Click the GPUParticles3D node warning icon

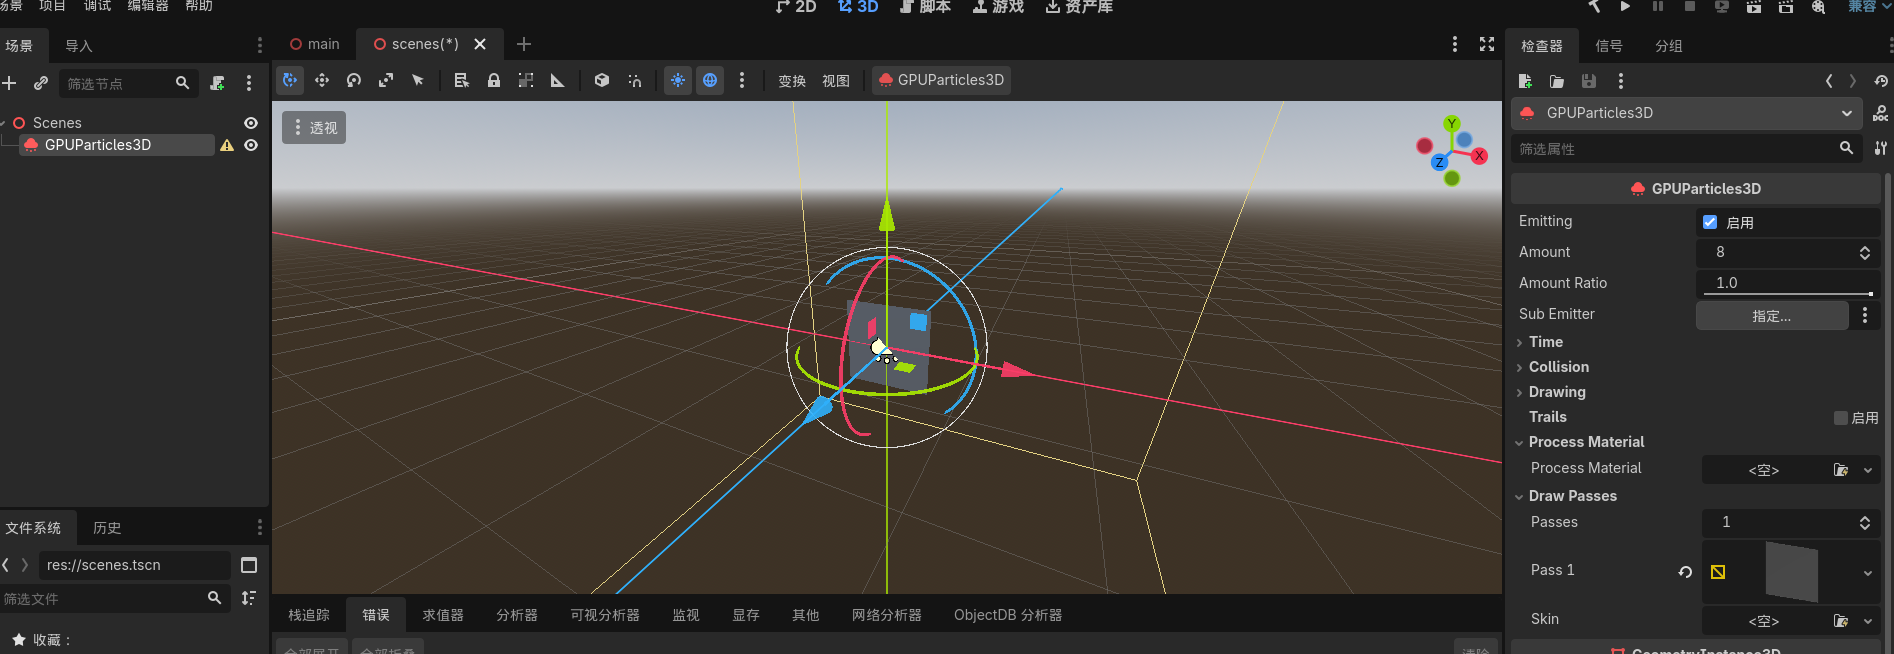(227, 145)
